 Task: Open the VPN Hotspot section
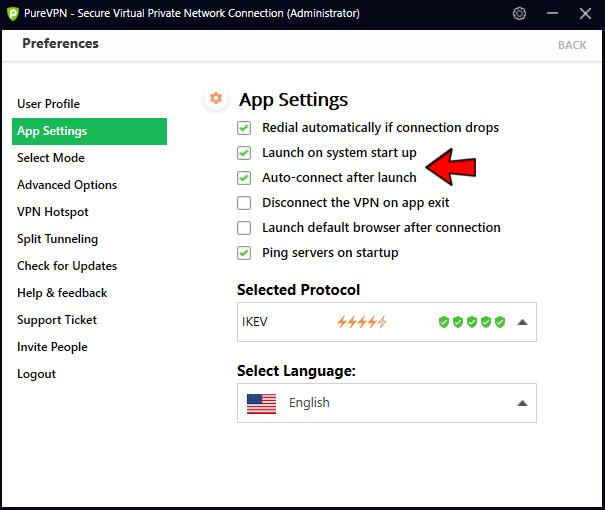pyautogui.click(x=53, y=212)
